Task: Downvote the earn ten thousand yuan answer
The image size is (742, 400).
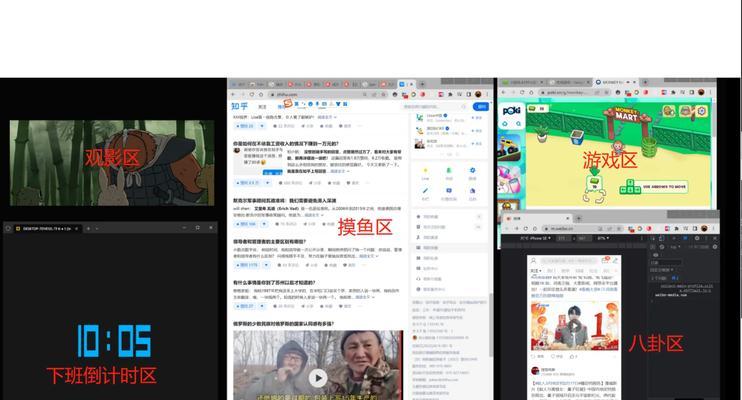Action: tap(267, 183)
